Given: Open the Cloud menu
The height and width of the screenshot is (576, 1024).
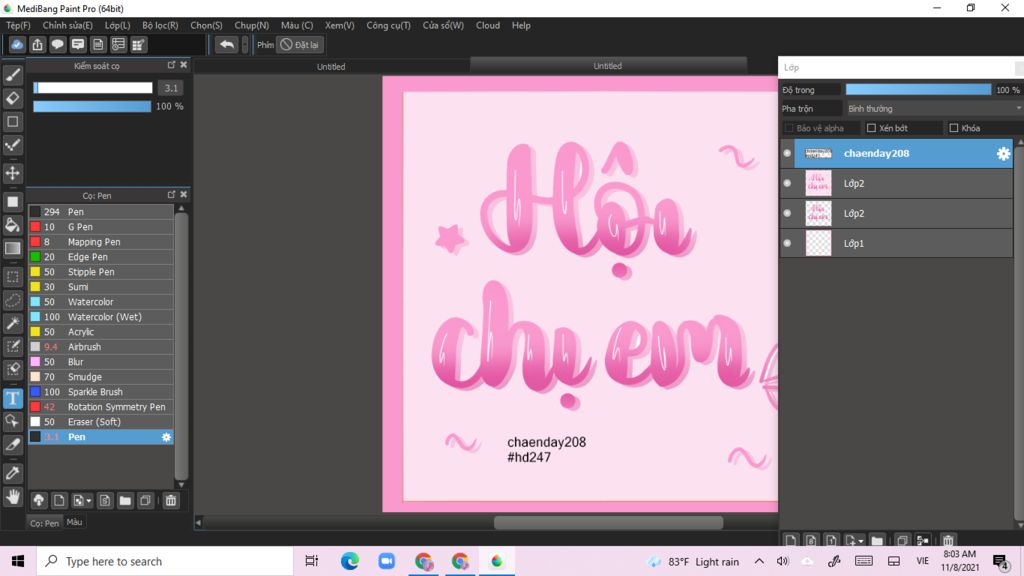Looking at the screenshot, I should pos(488,25).
